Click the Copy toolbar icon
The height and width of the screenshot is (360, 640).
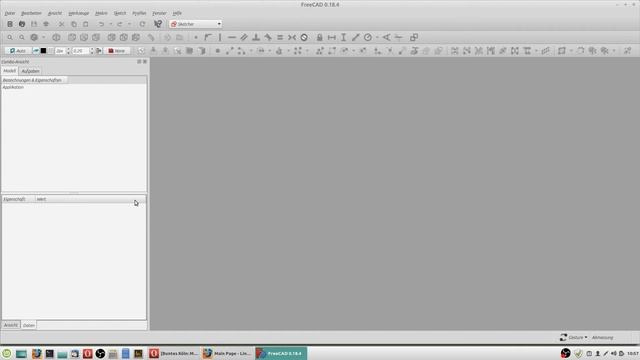(74, 24)
